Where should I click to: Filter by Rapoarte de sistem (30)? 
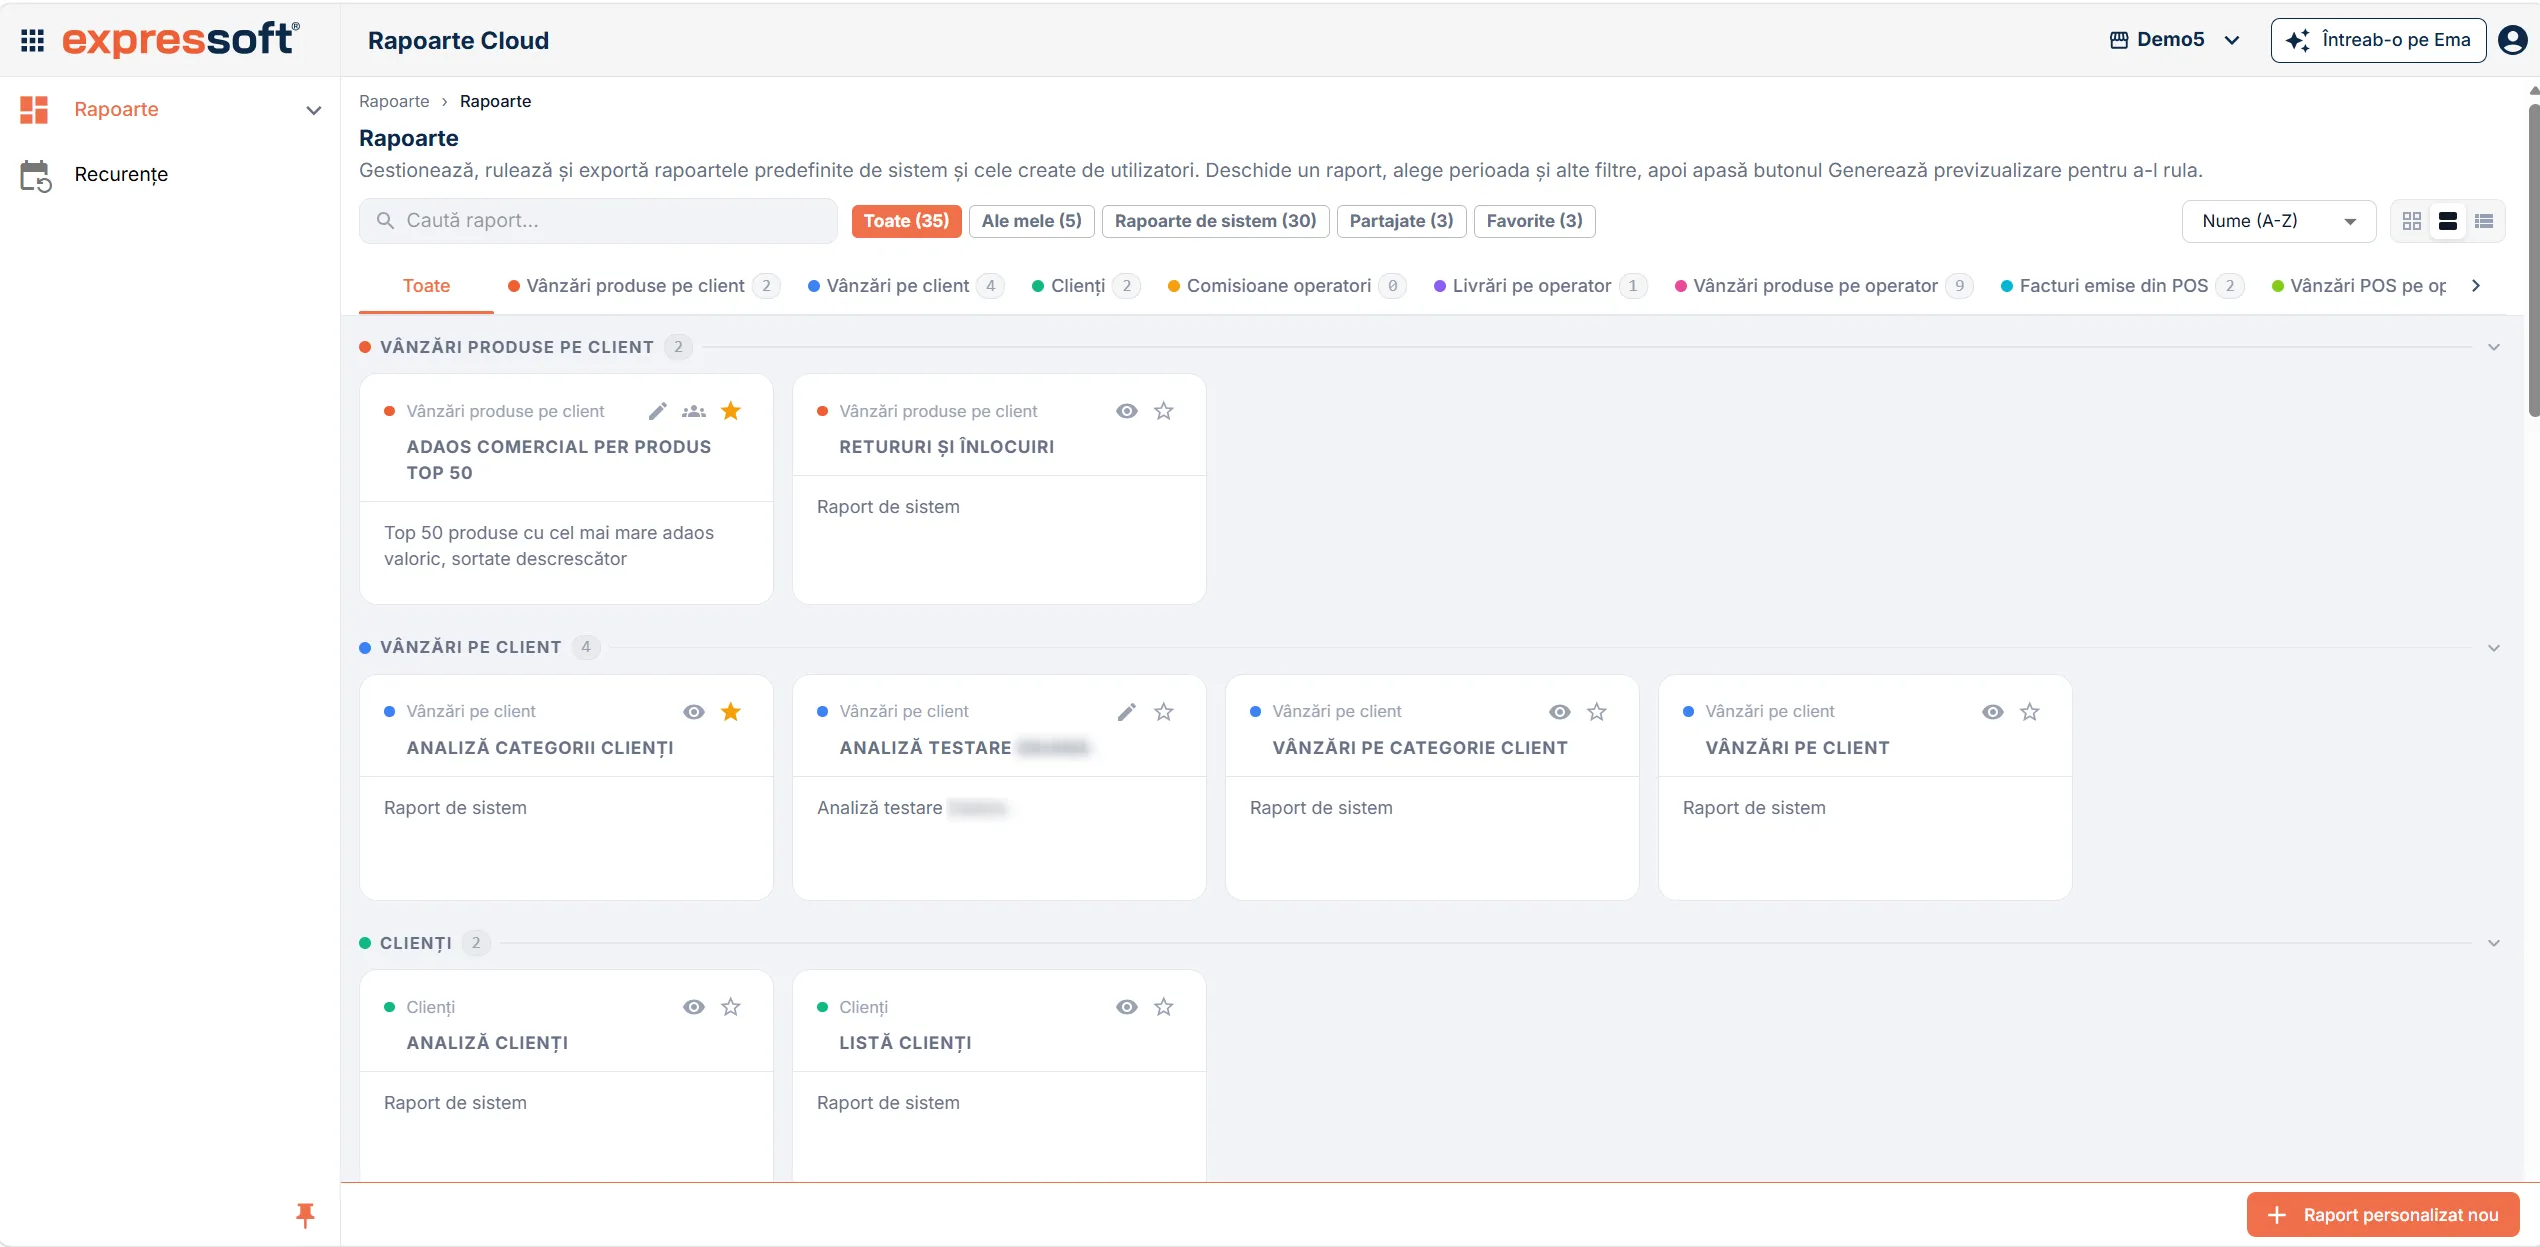(1215, 221)
